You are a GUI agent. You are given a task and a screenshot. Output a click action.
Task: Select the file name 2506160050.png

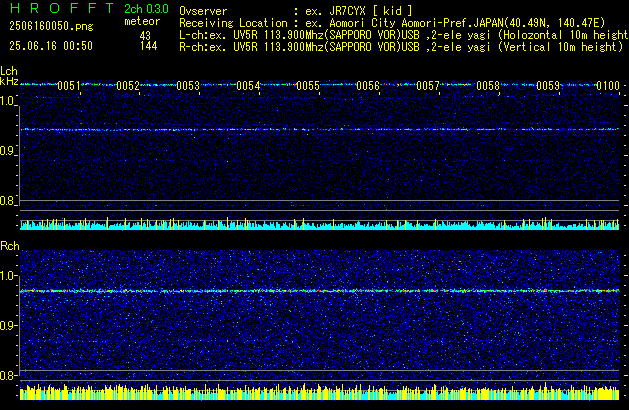(51, 26)
